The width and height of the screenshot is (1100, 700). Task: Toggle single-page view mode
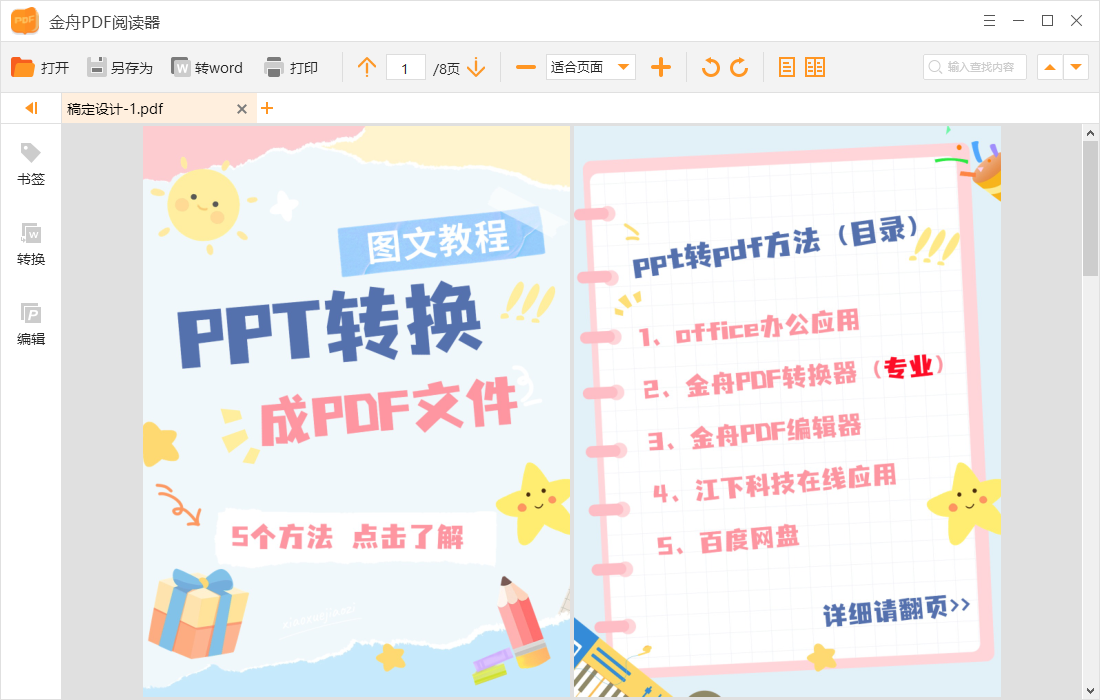point(786,67)
